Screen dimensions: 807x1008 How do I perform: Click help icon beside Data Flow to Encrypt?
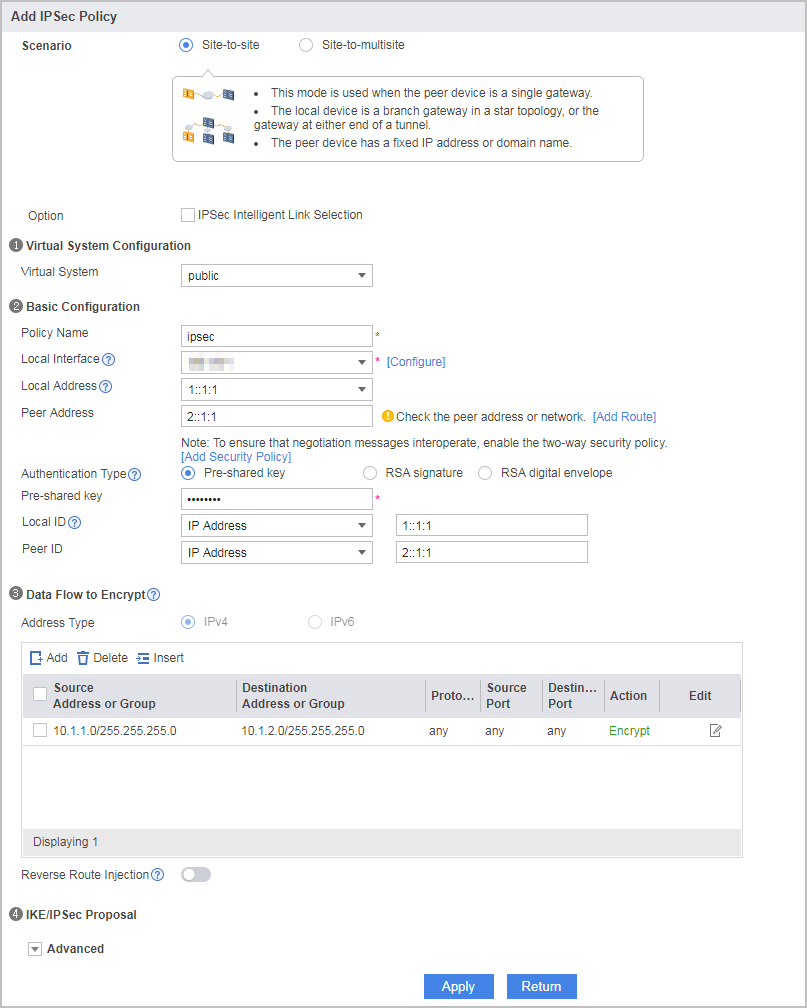pos(154,595)
